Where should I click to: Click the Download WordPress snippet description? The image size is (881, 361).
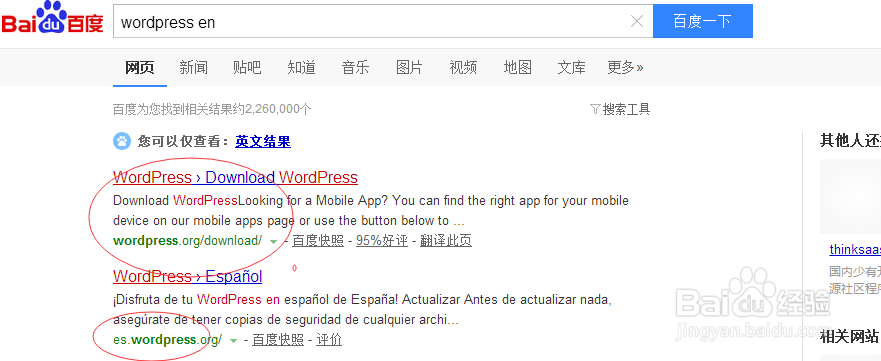tap(371, 211)
